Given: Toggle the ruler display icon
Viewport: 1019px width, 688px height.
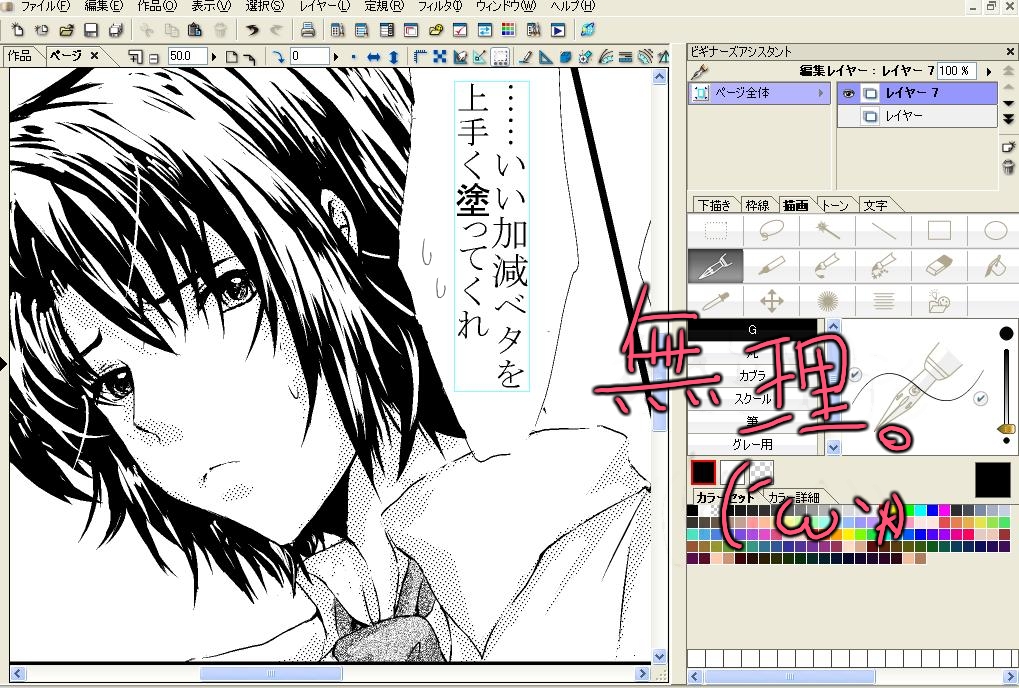Looking at the screenshot, I should coord(420,57).
